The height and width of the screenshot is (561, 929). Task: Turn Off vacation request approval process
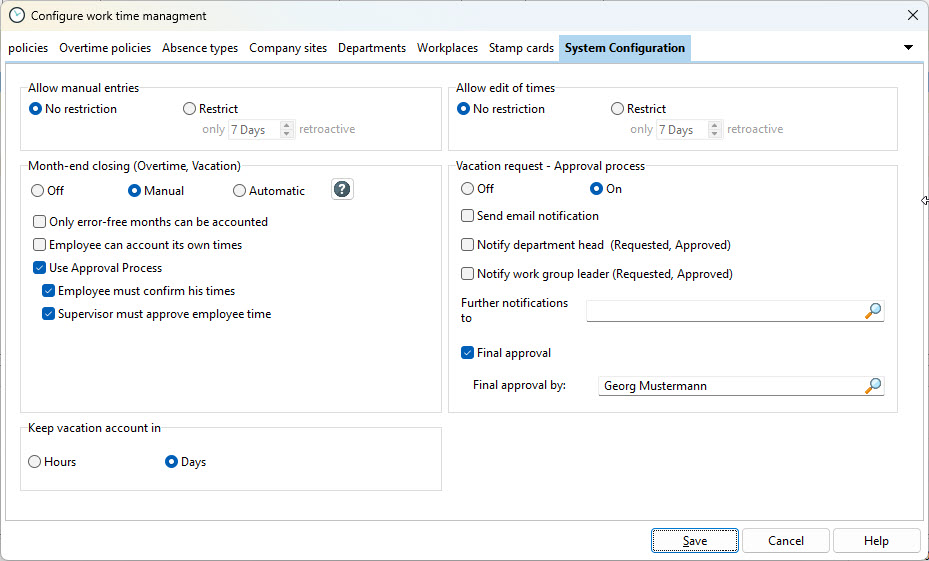pyautogui.click(x=468, y=189)
